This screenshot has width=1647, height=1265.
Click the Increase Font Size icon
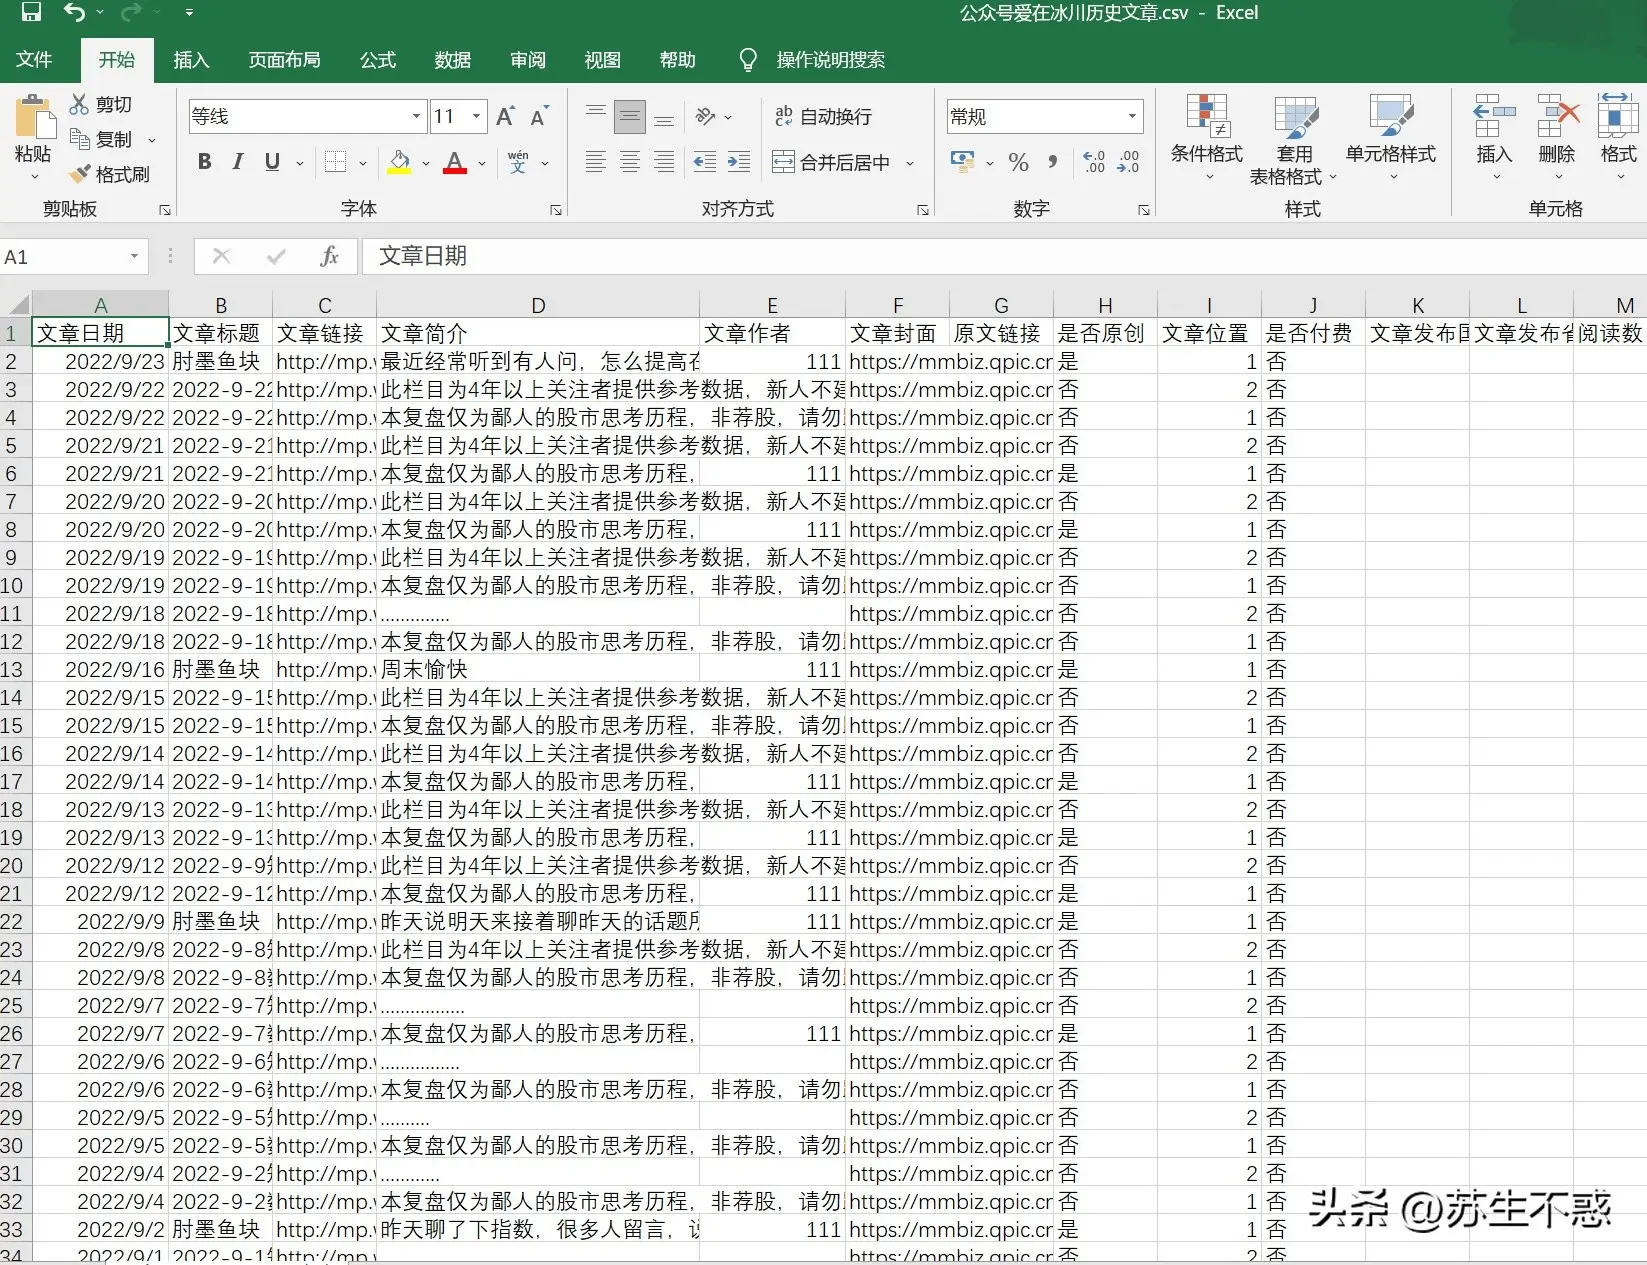[x=506, y=117]
